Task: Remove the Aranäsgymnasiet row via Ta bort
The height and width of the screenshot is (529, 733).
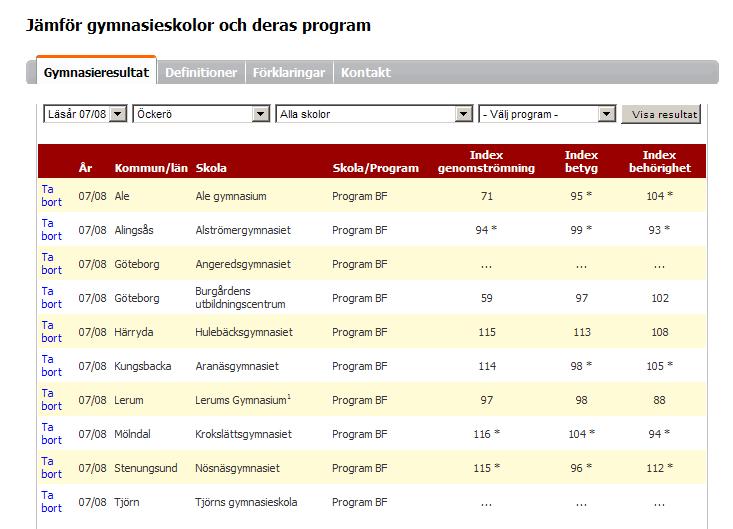Action: (x=51, y=366)
